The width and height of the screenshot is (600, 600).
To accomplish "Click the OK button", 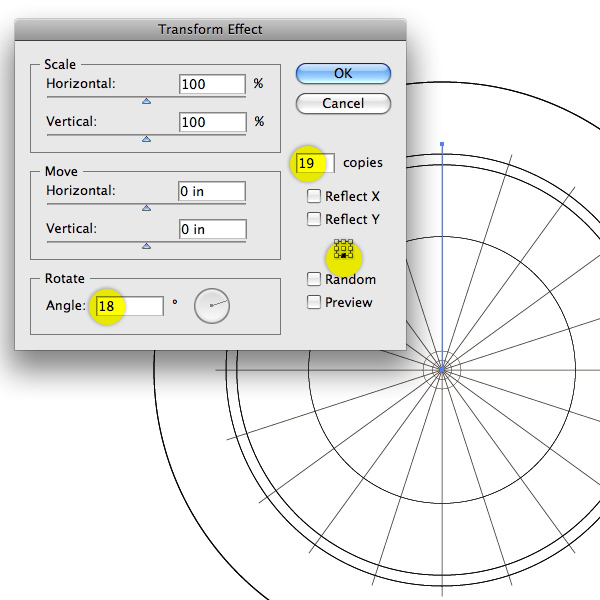I will [343, 73].
